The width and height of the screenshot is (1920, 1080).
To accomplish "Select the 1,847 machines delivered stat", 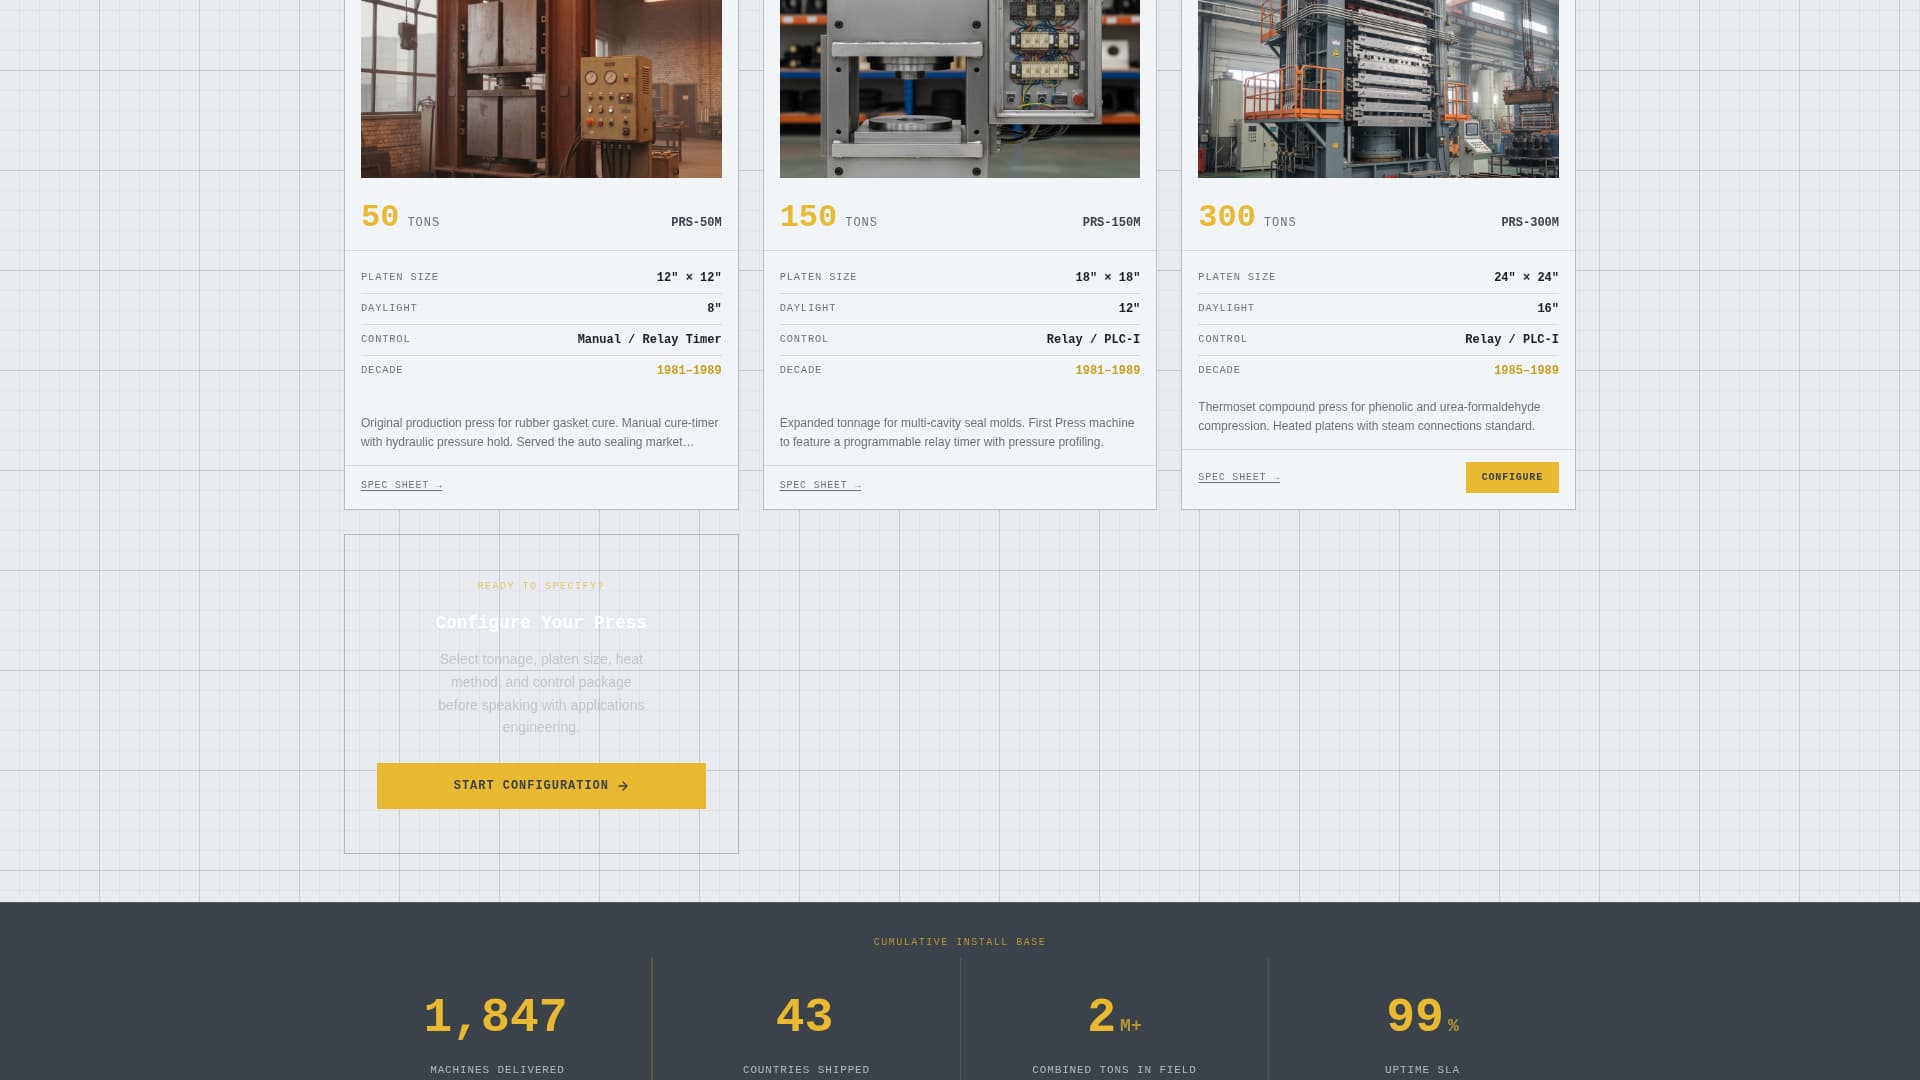I will coord(495,1015).
